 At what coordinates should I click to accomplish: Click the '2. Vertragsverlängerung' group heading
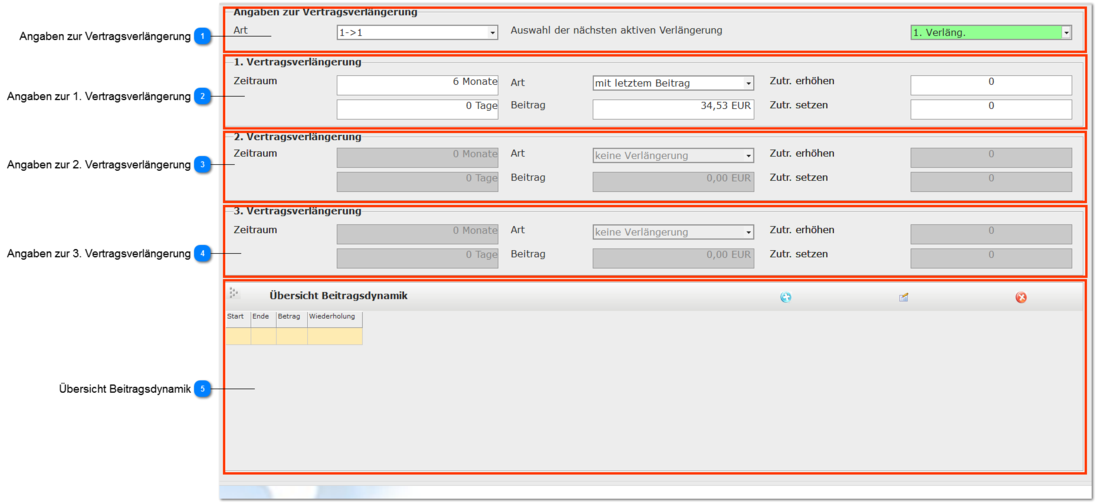point(297,136)
